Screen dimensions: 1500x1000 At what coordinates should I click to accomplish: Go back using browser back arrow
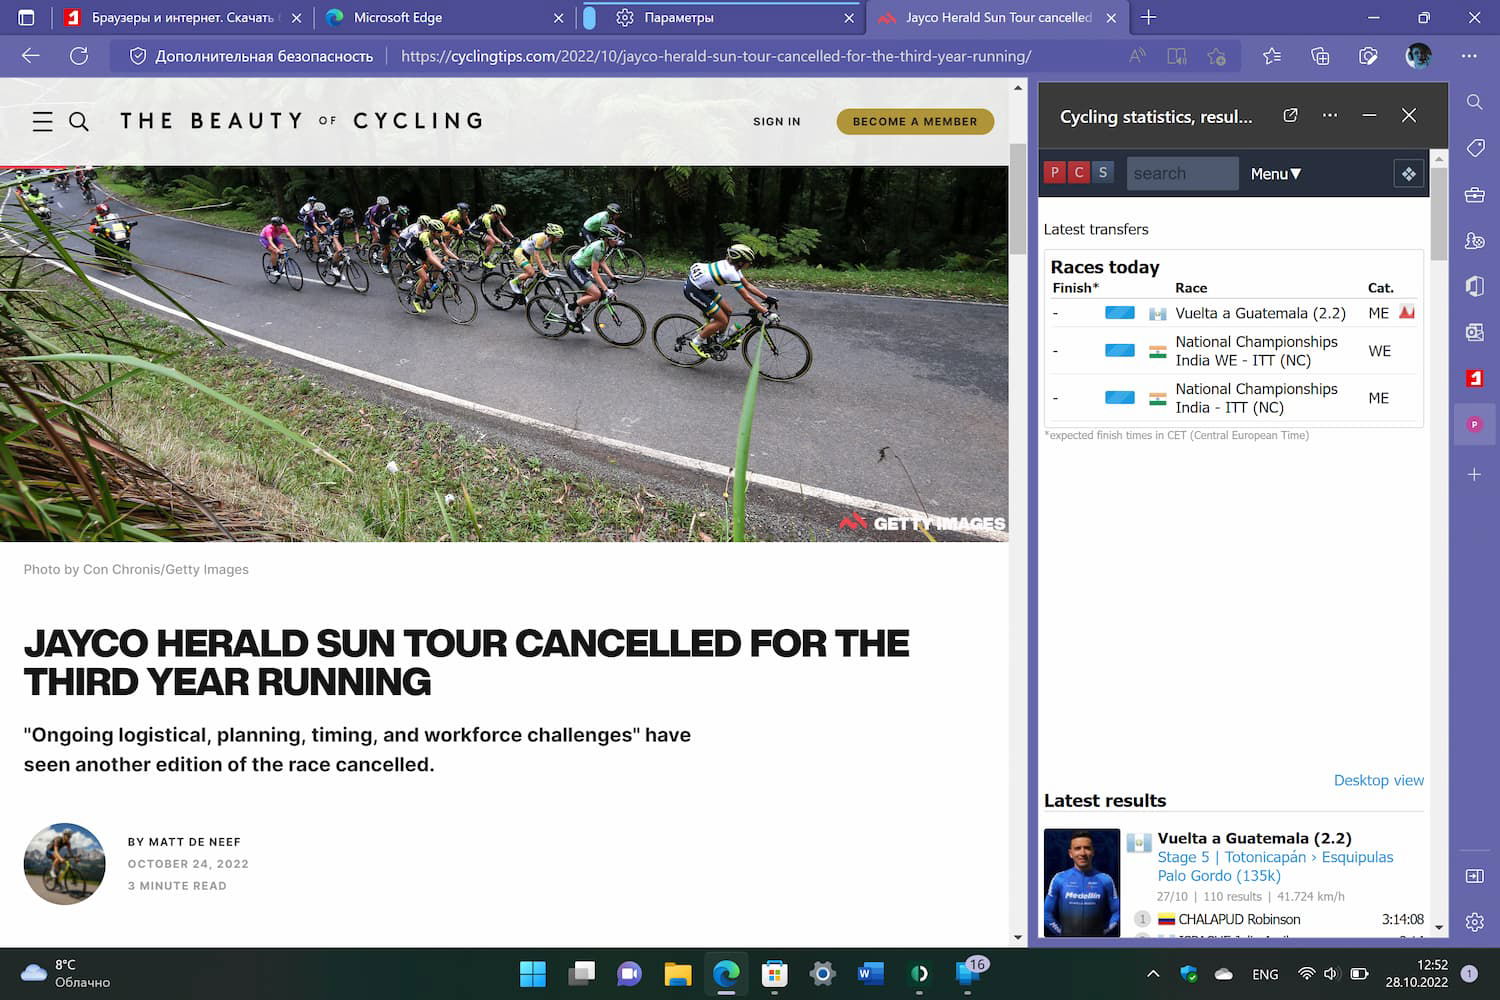pyautogui.click(x=31, y=56)
